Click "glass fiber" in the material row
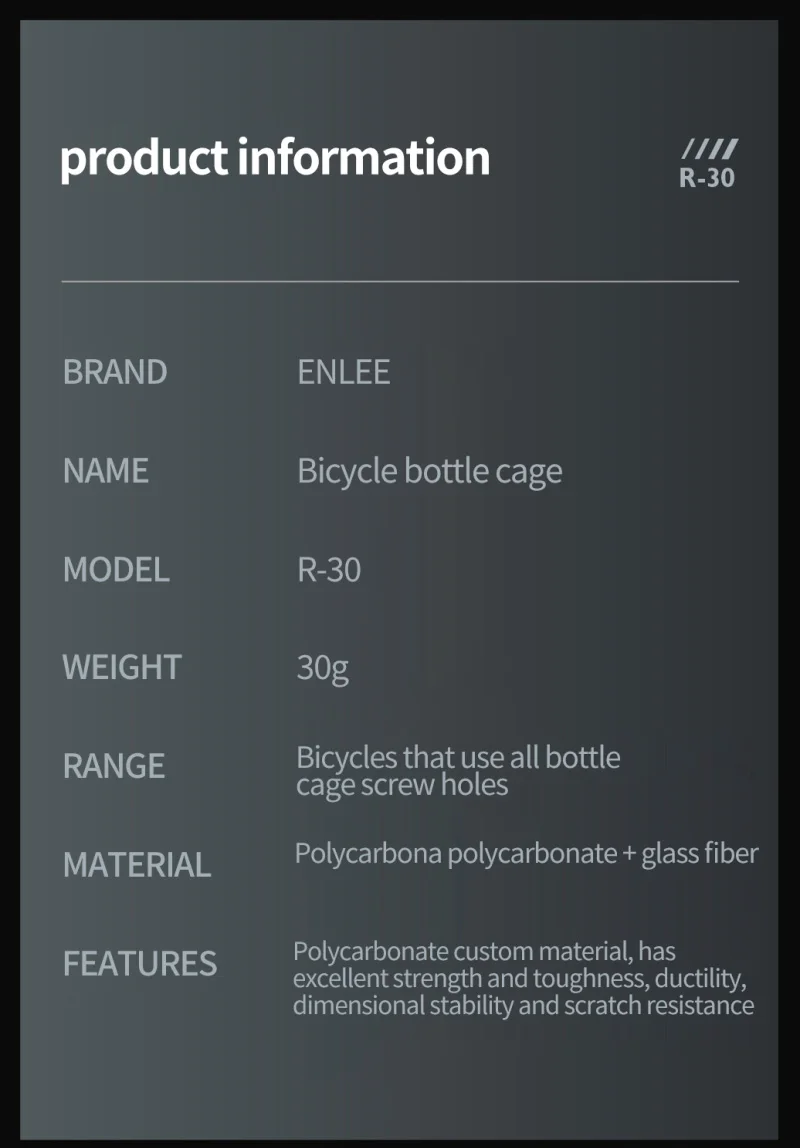 click(x=700, y=854)
